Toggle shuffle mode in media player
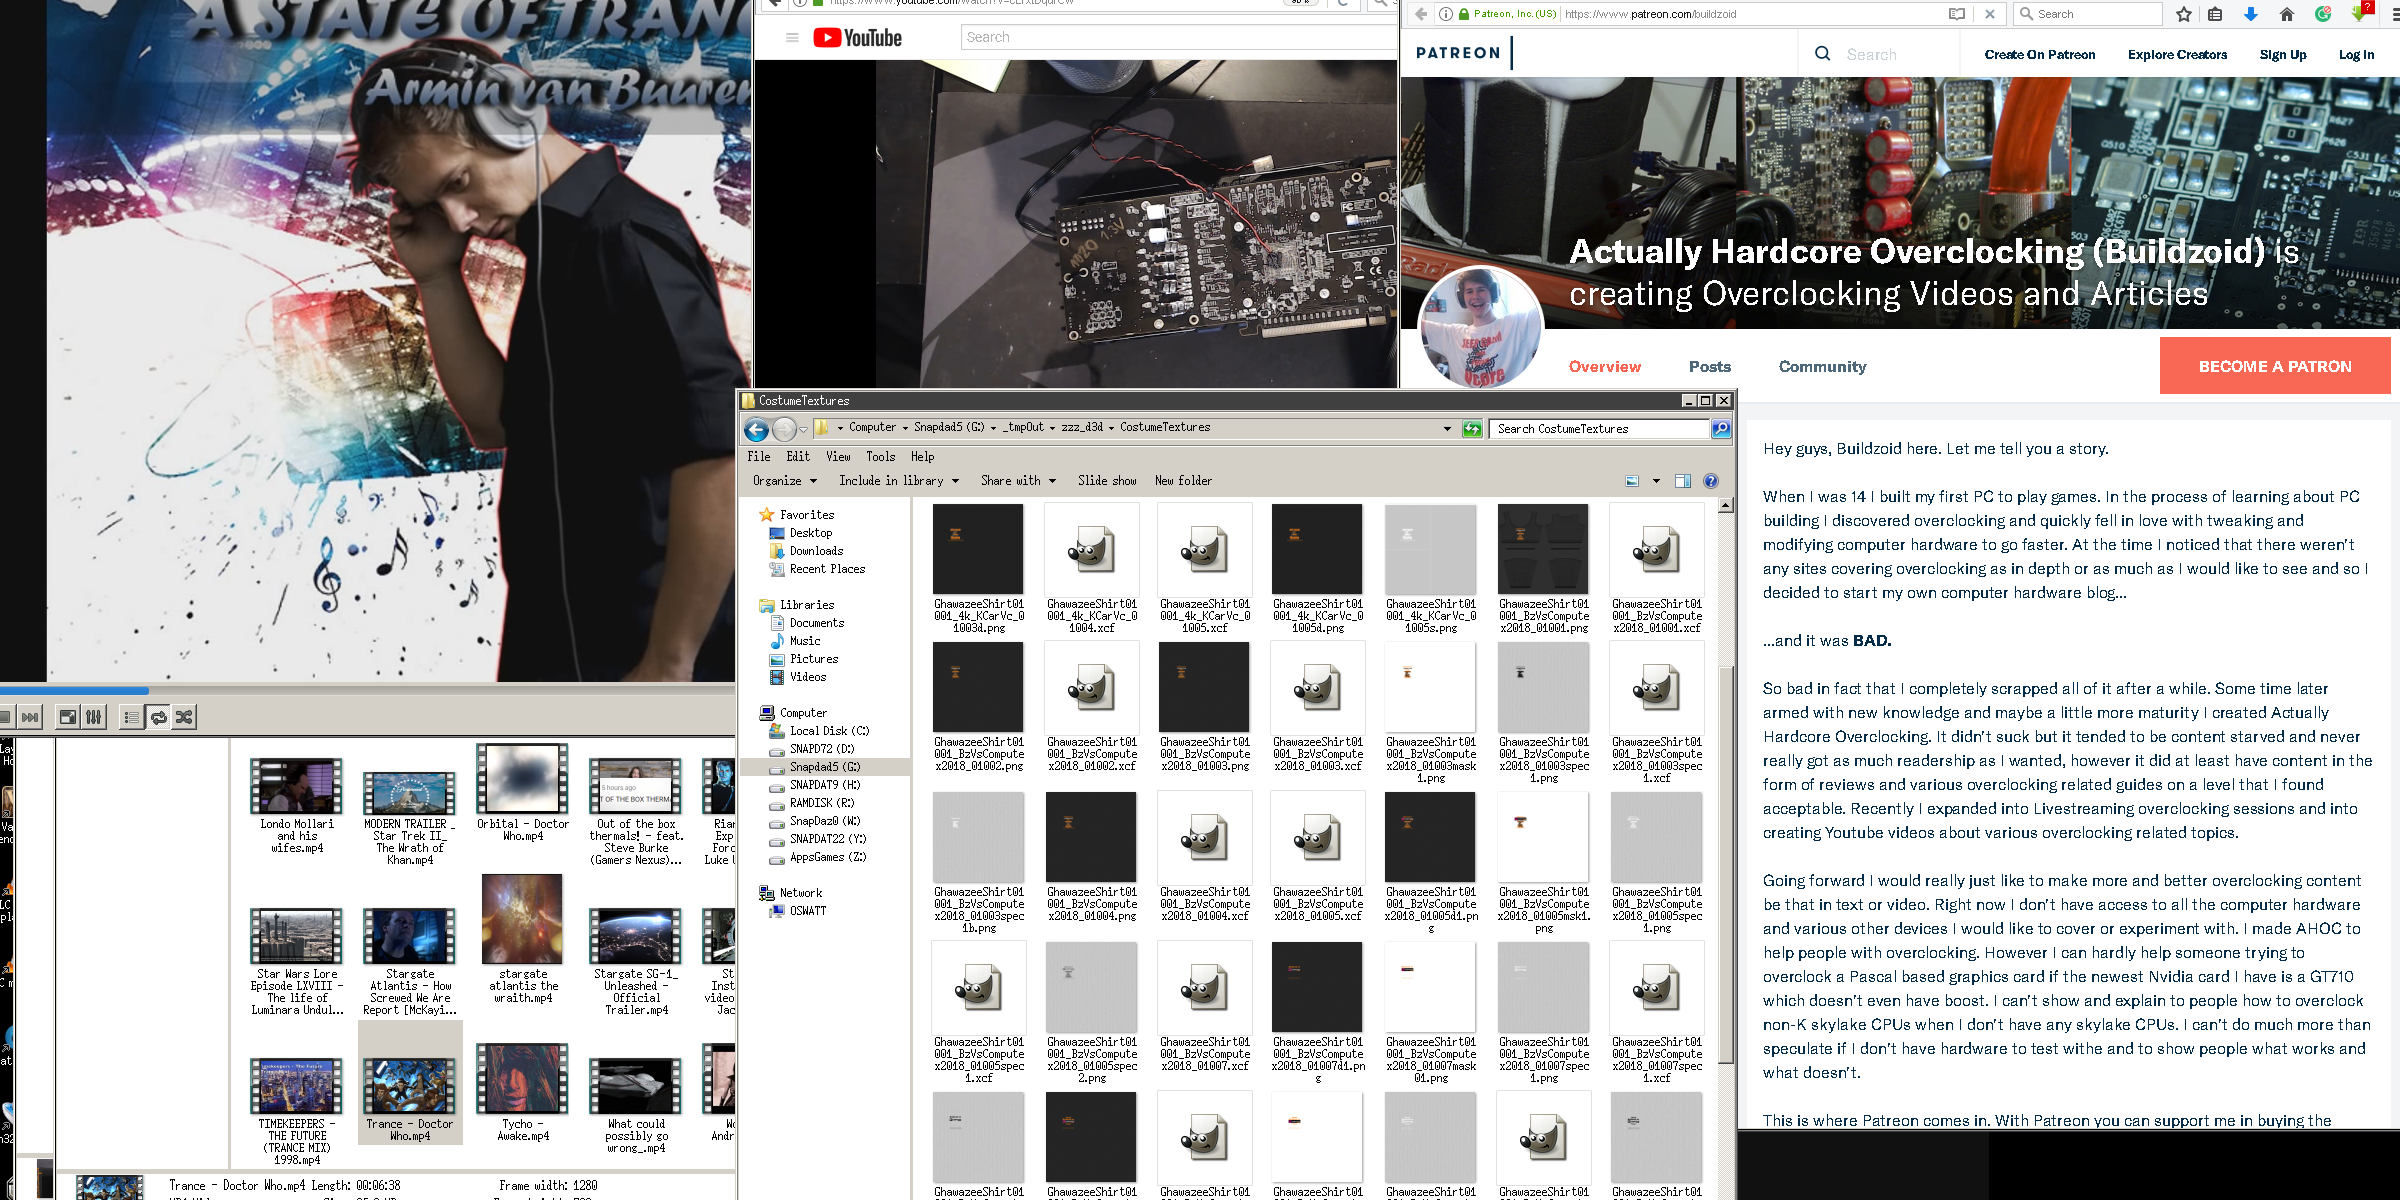 (x=184, y=717)
